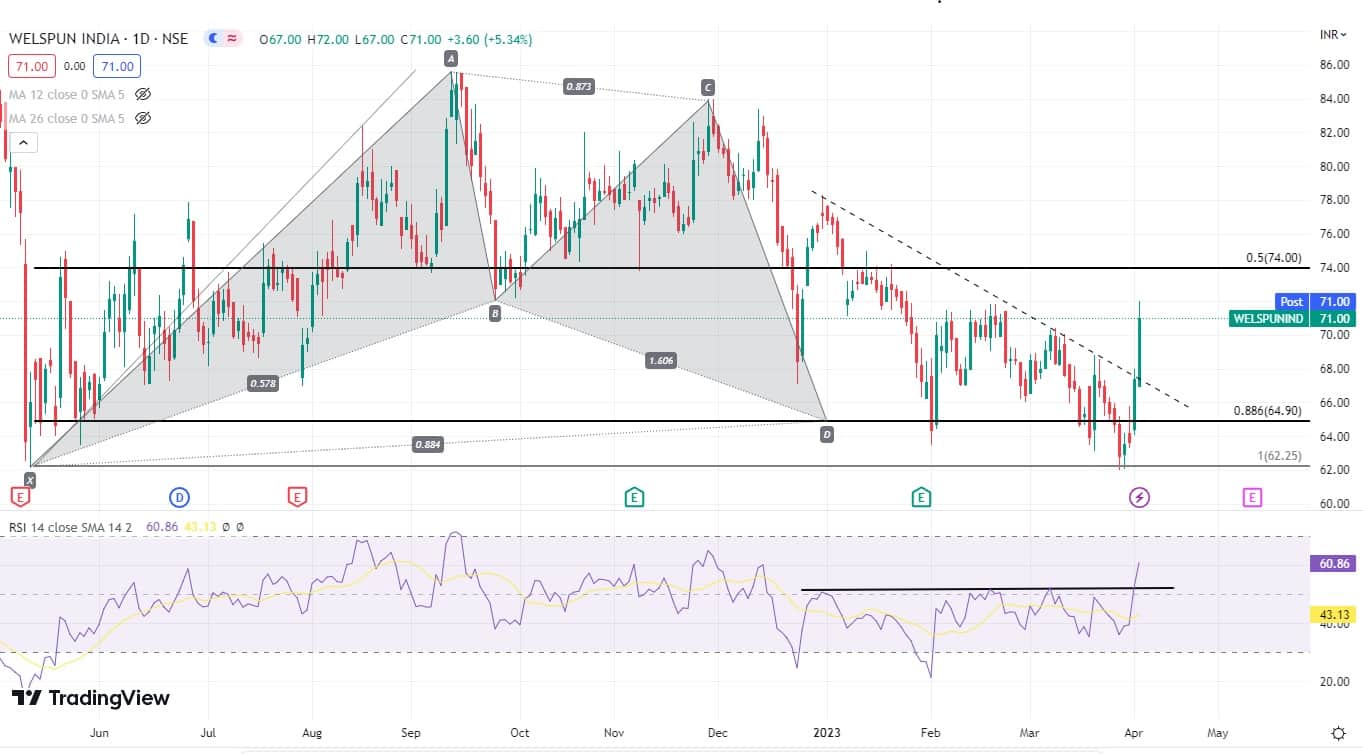
Task: Click the H72.00 high value
Action: 327,40
